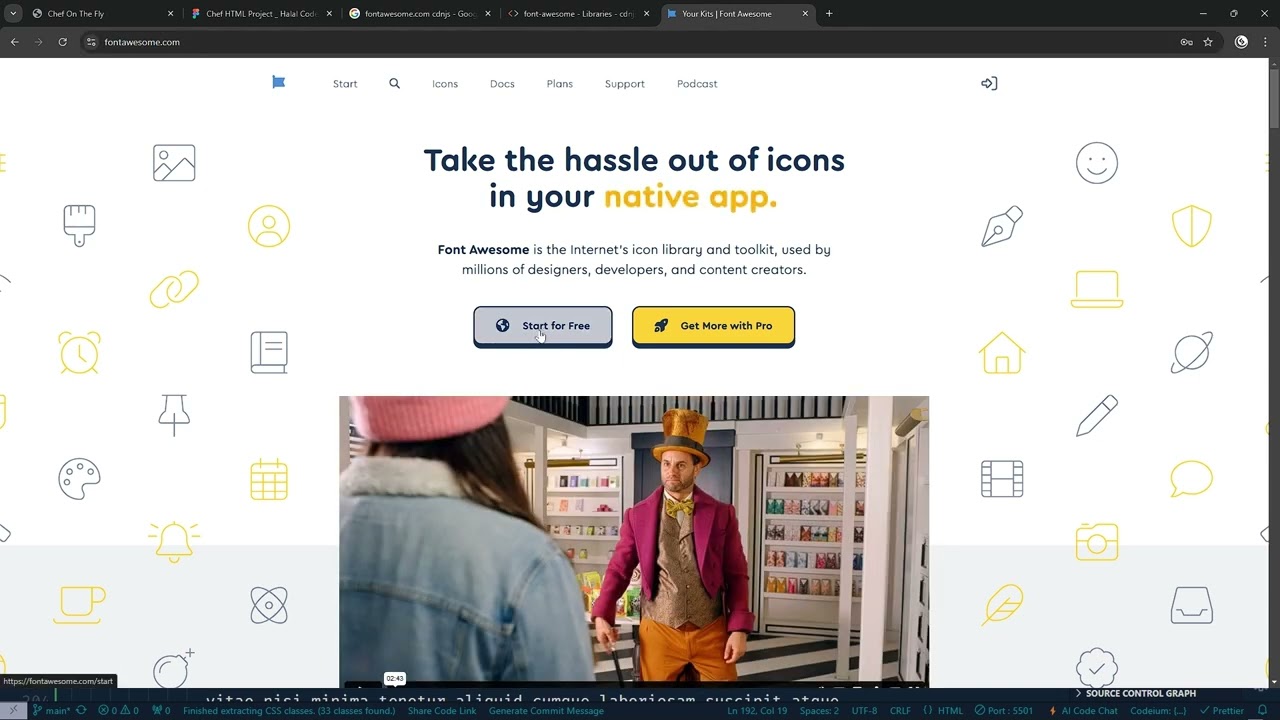Open the search magnifier in the site navigation
1280x720 pixels.
[394, 84]
